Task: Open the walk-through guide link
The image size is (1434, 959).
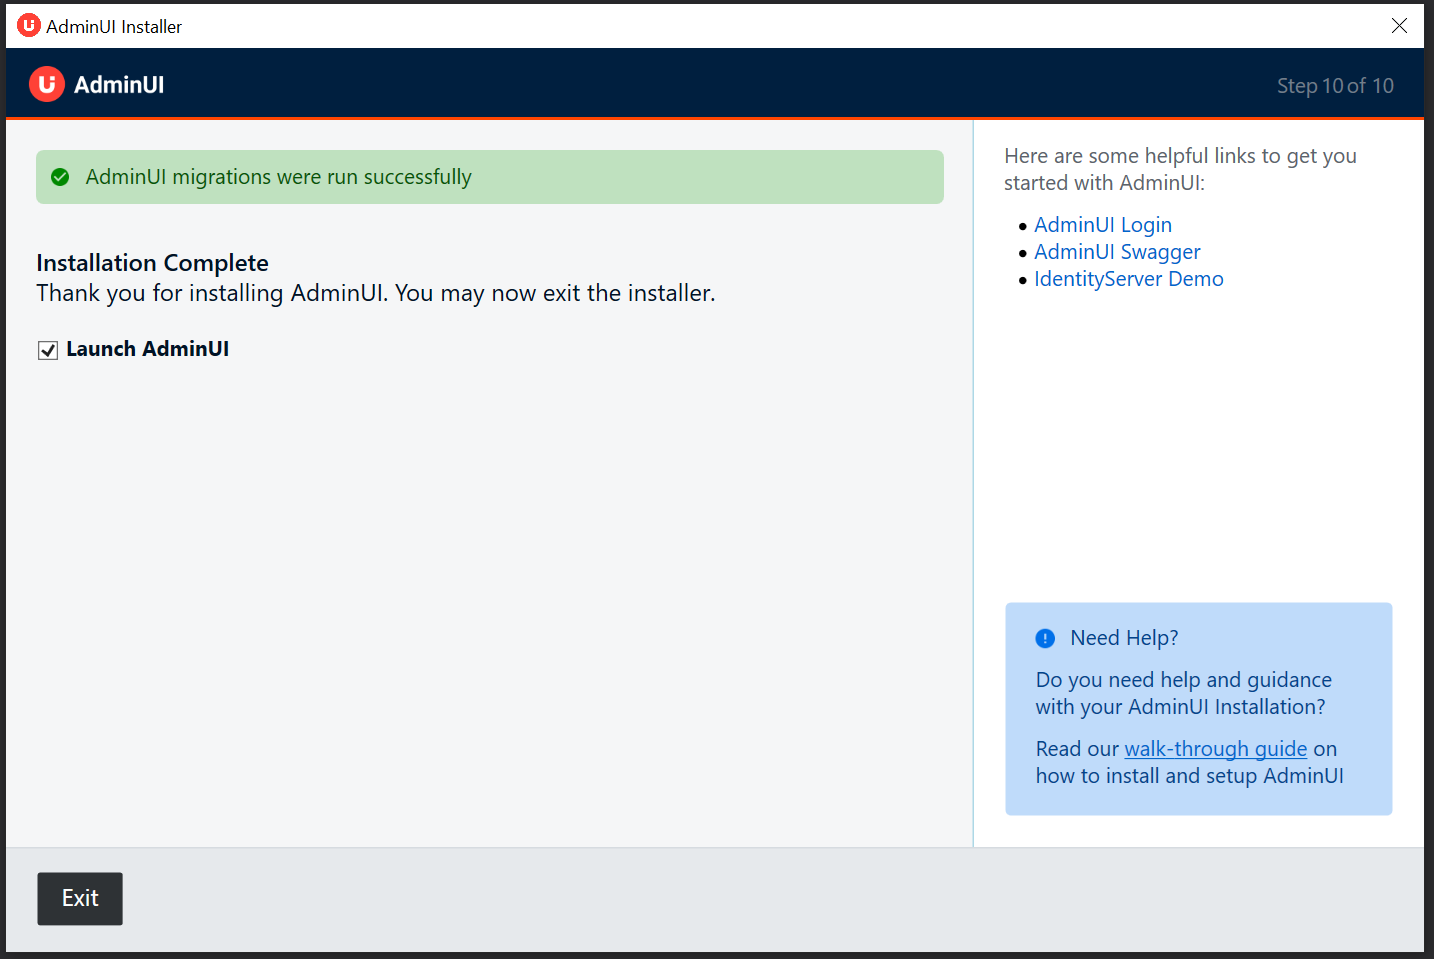Action: tap(1215, 749)
